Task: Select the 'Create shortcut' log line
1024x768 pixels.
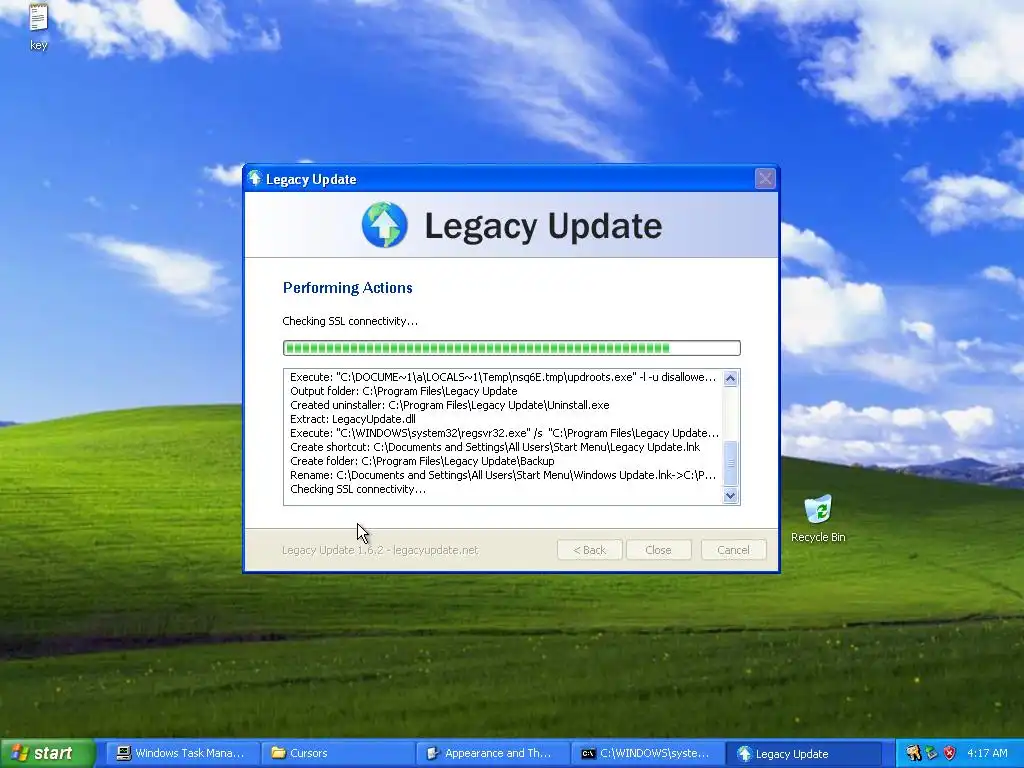Action: 495,447
